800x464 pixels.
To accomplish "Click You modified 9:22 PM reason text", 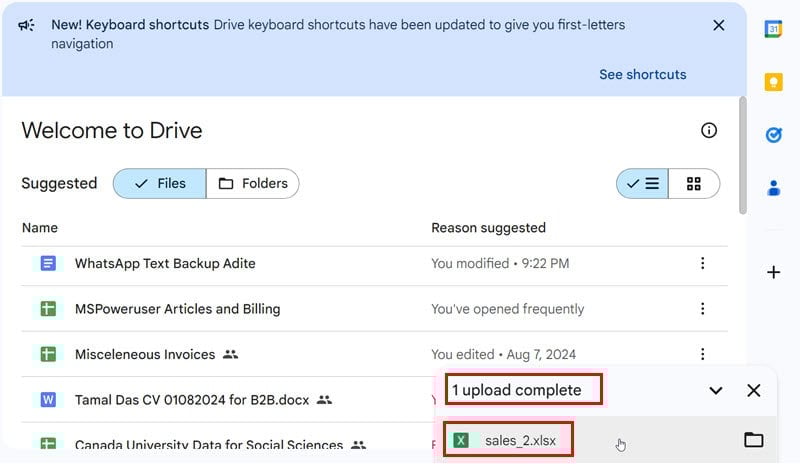I will click(500, 263).
